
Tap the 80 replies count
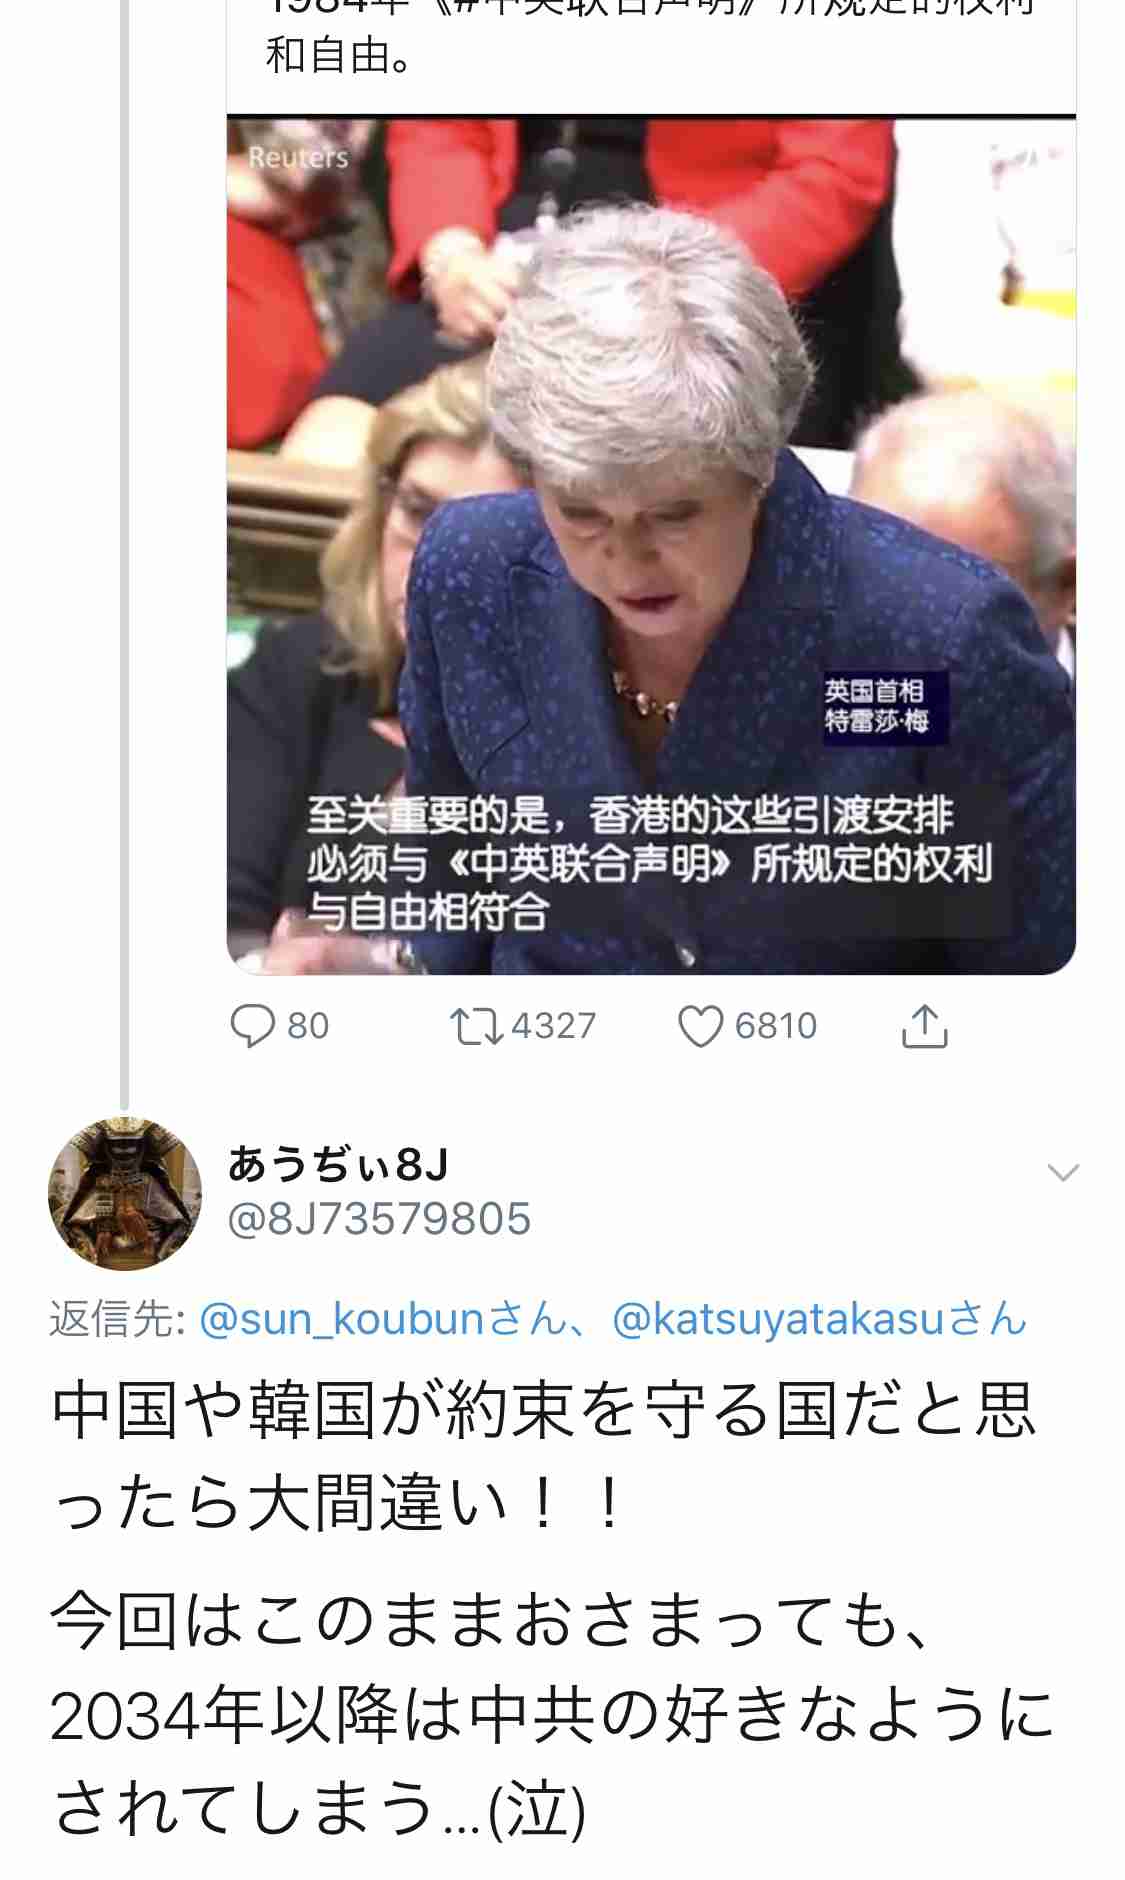pos(308,1026)
